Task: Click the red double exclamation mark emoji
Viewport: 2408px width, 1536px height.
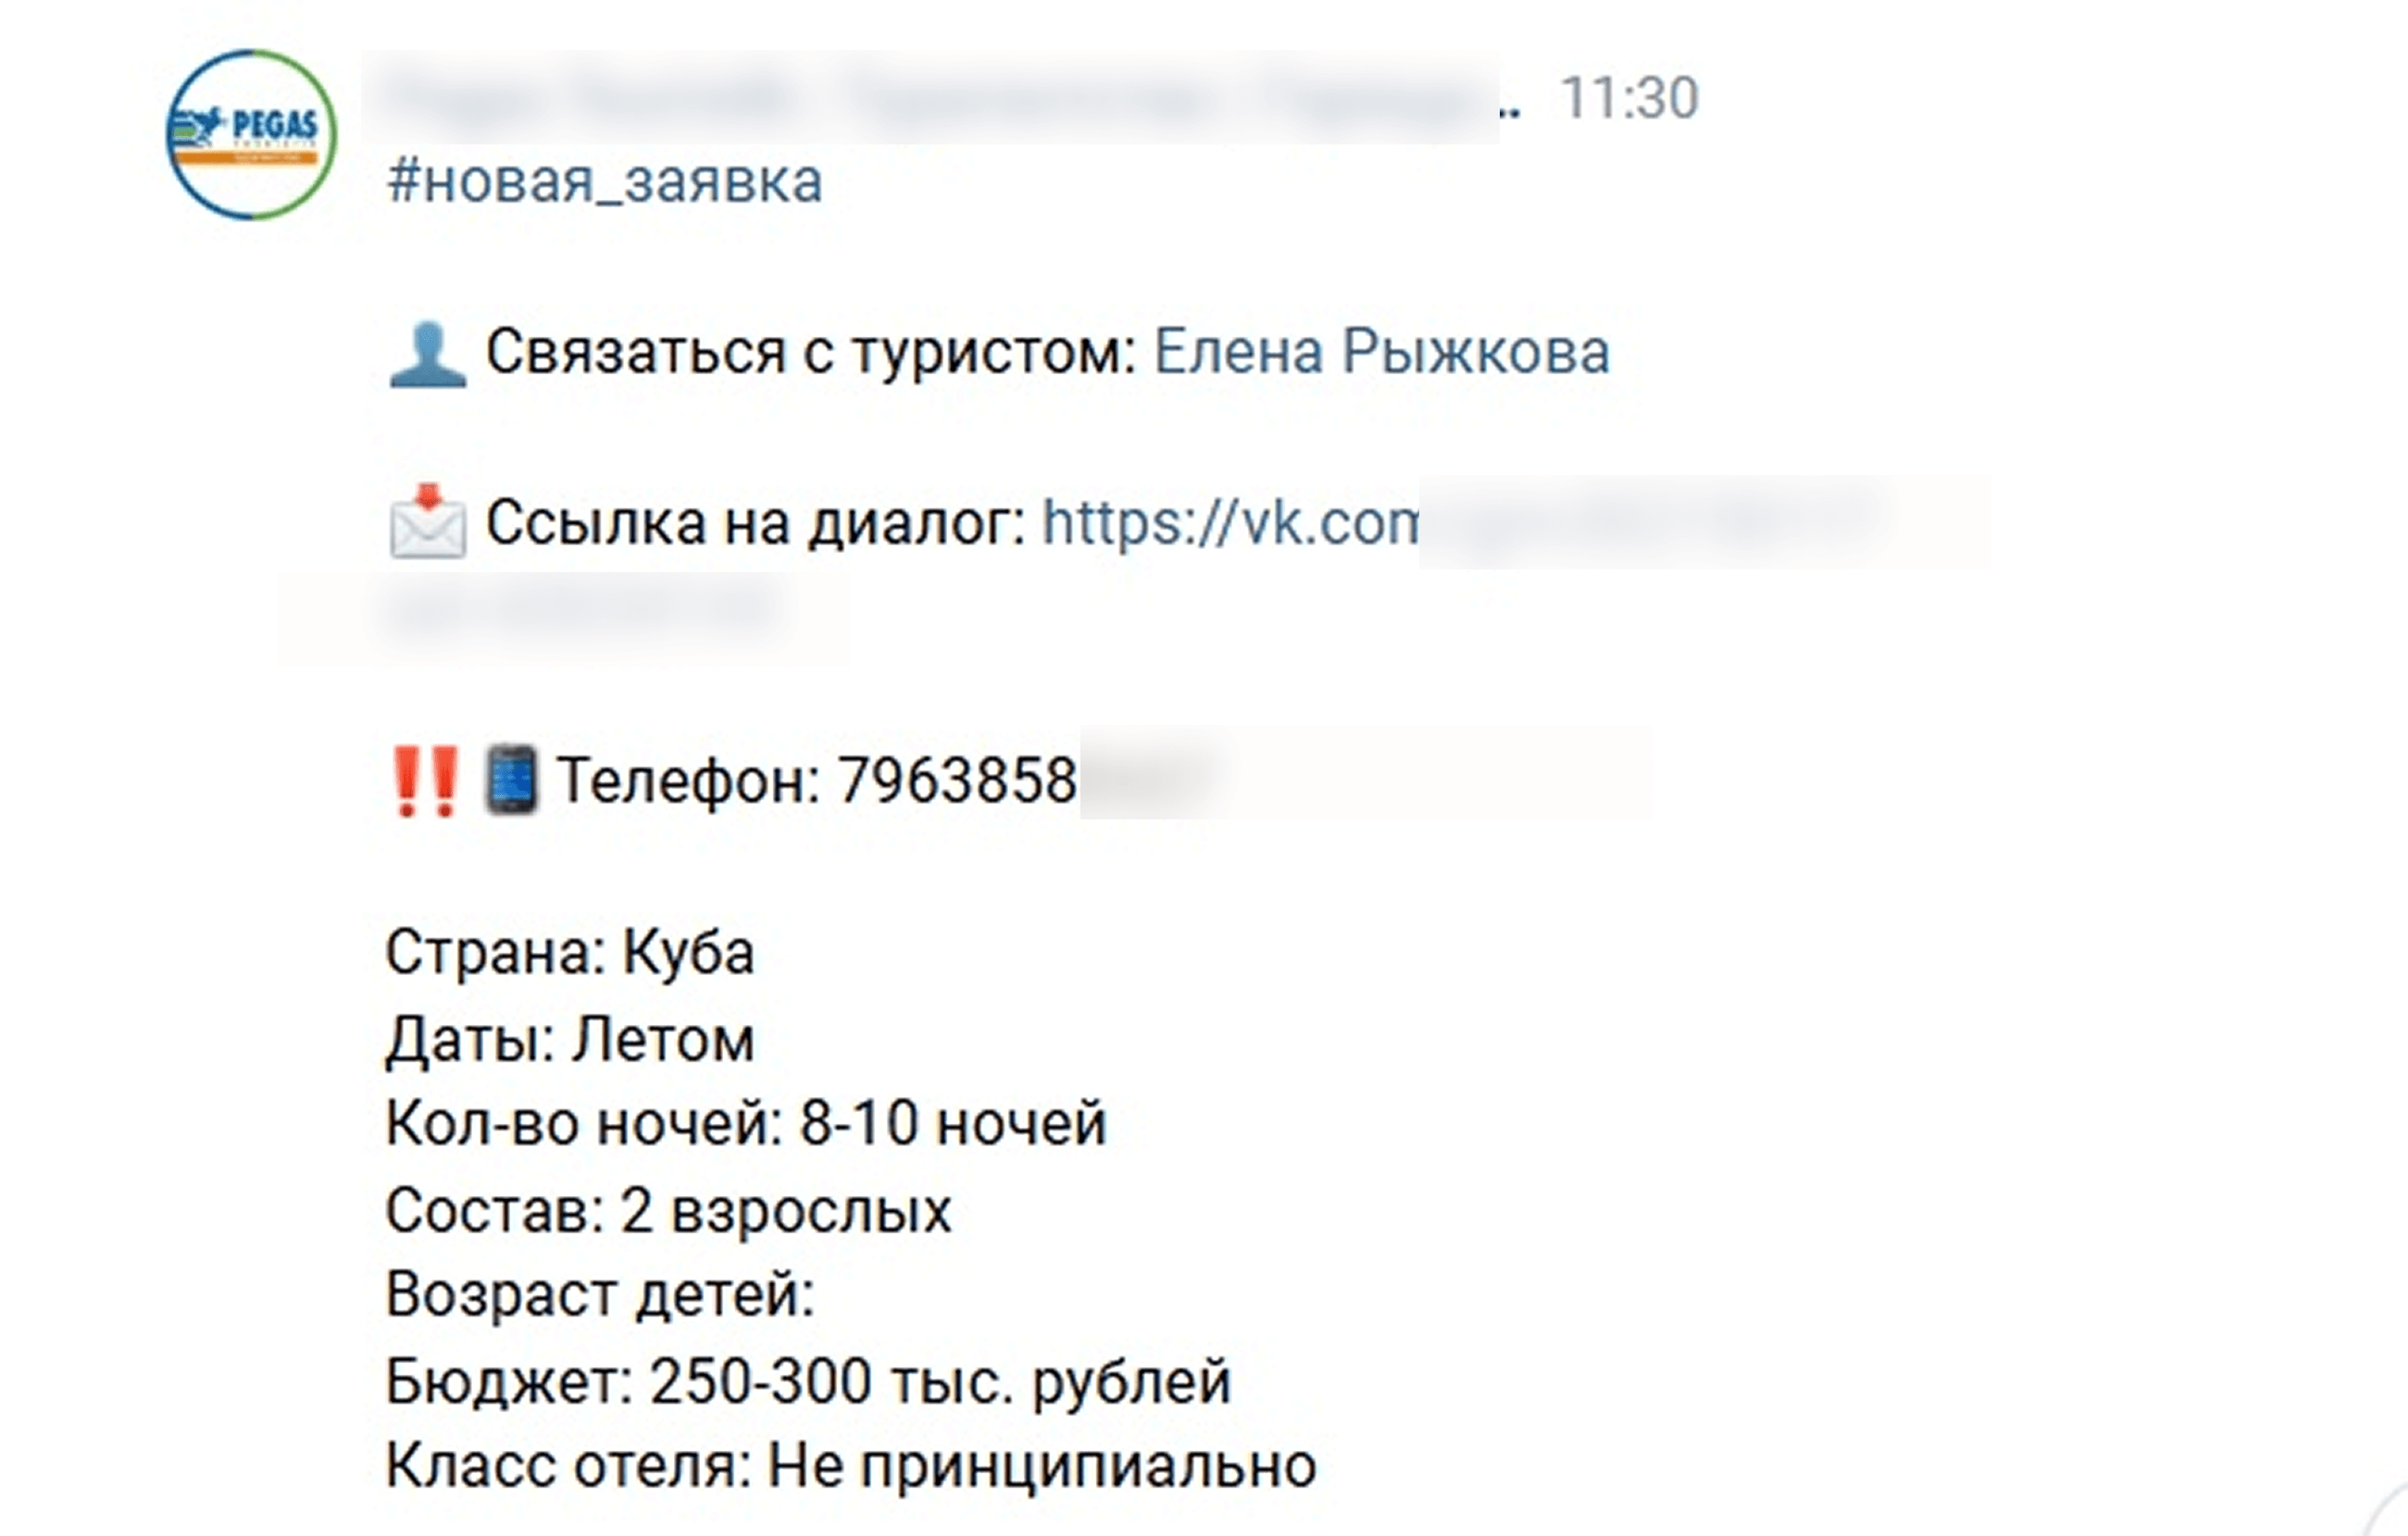Action: coord(425,781)
